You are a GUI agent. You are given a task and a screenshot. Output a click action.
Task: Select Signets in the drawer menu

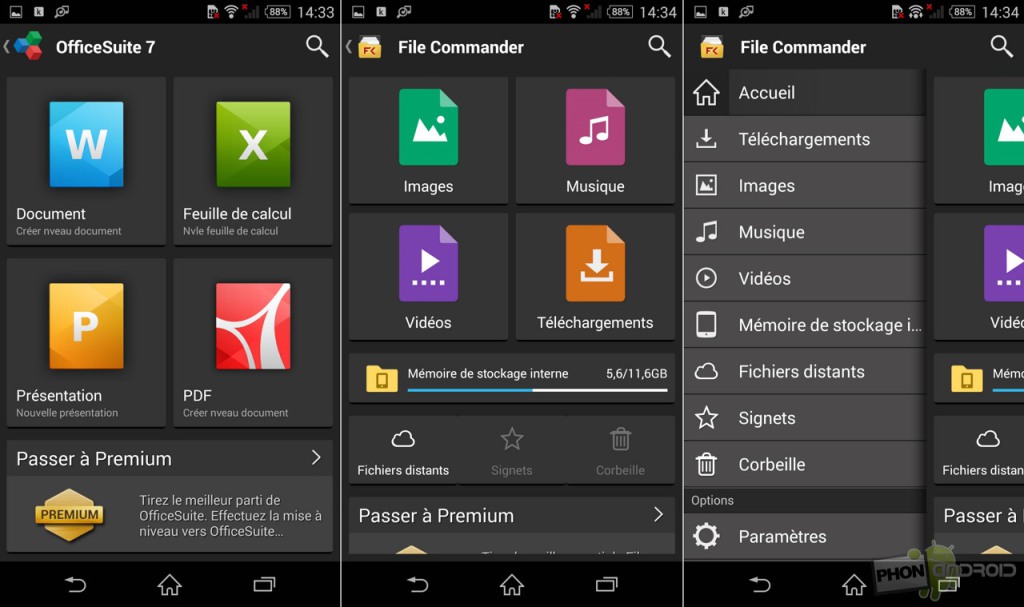(x=805, y=418)
